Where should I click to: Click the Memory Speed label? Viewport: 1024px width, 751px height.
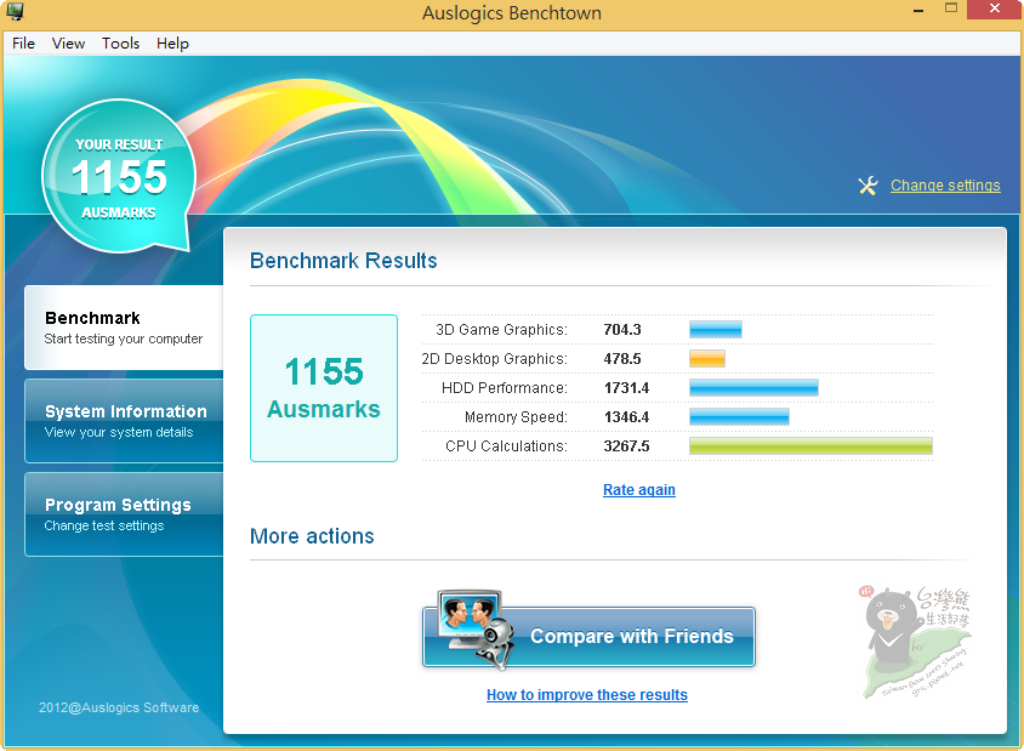tap(516, 417)
